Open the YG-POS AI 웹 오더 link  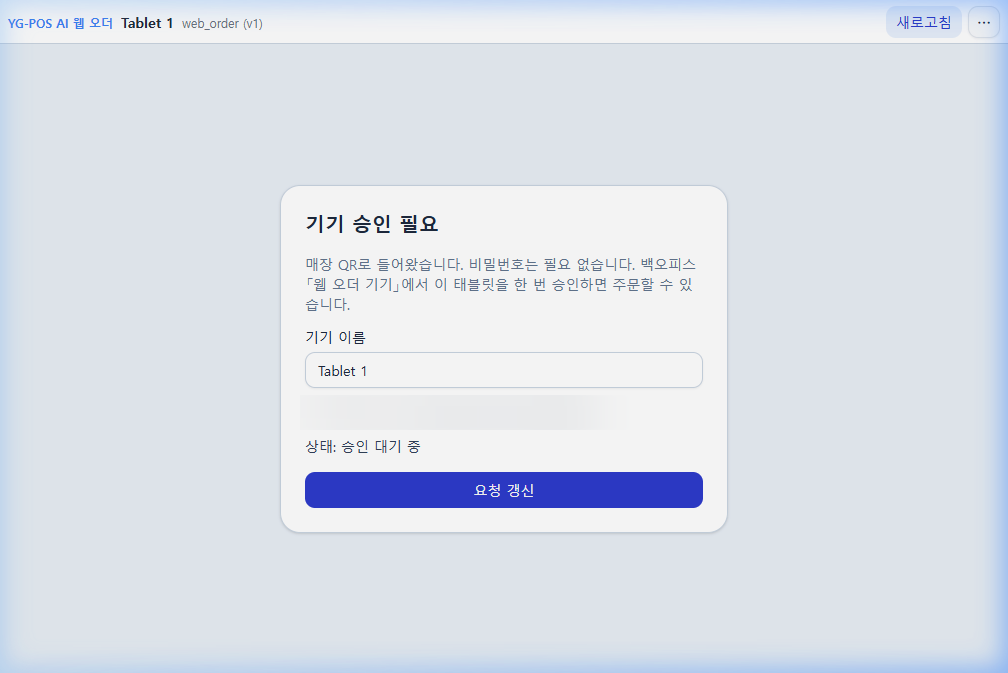click(x=60, y=23)
